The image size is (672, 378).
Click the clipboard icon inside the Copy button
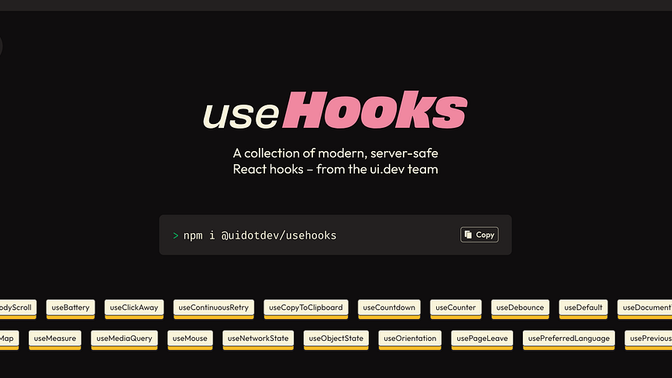click(468, 235)
